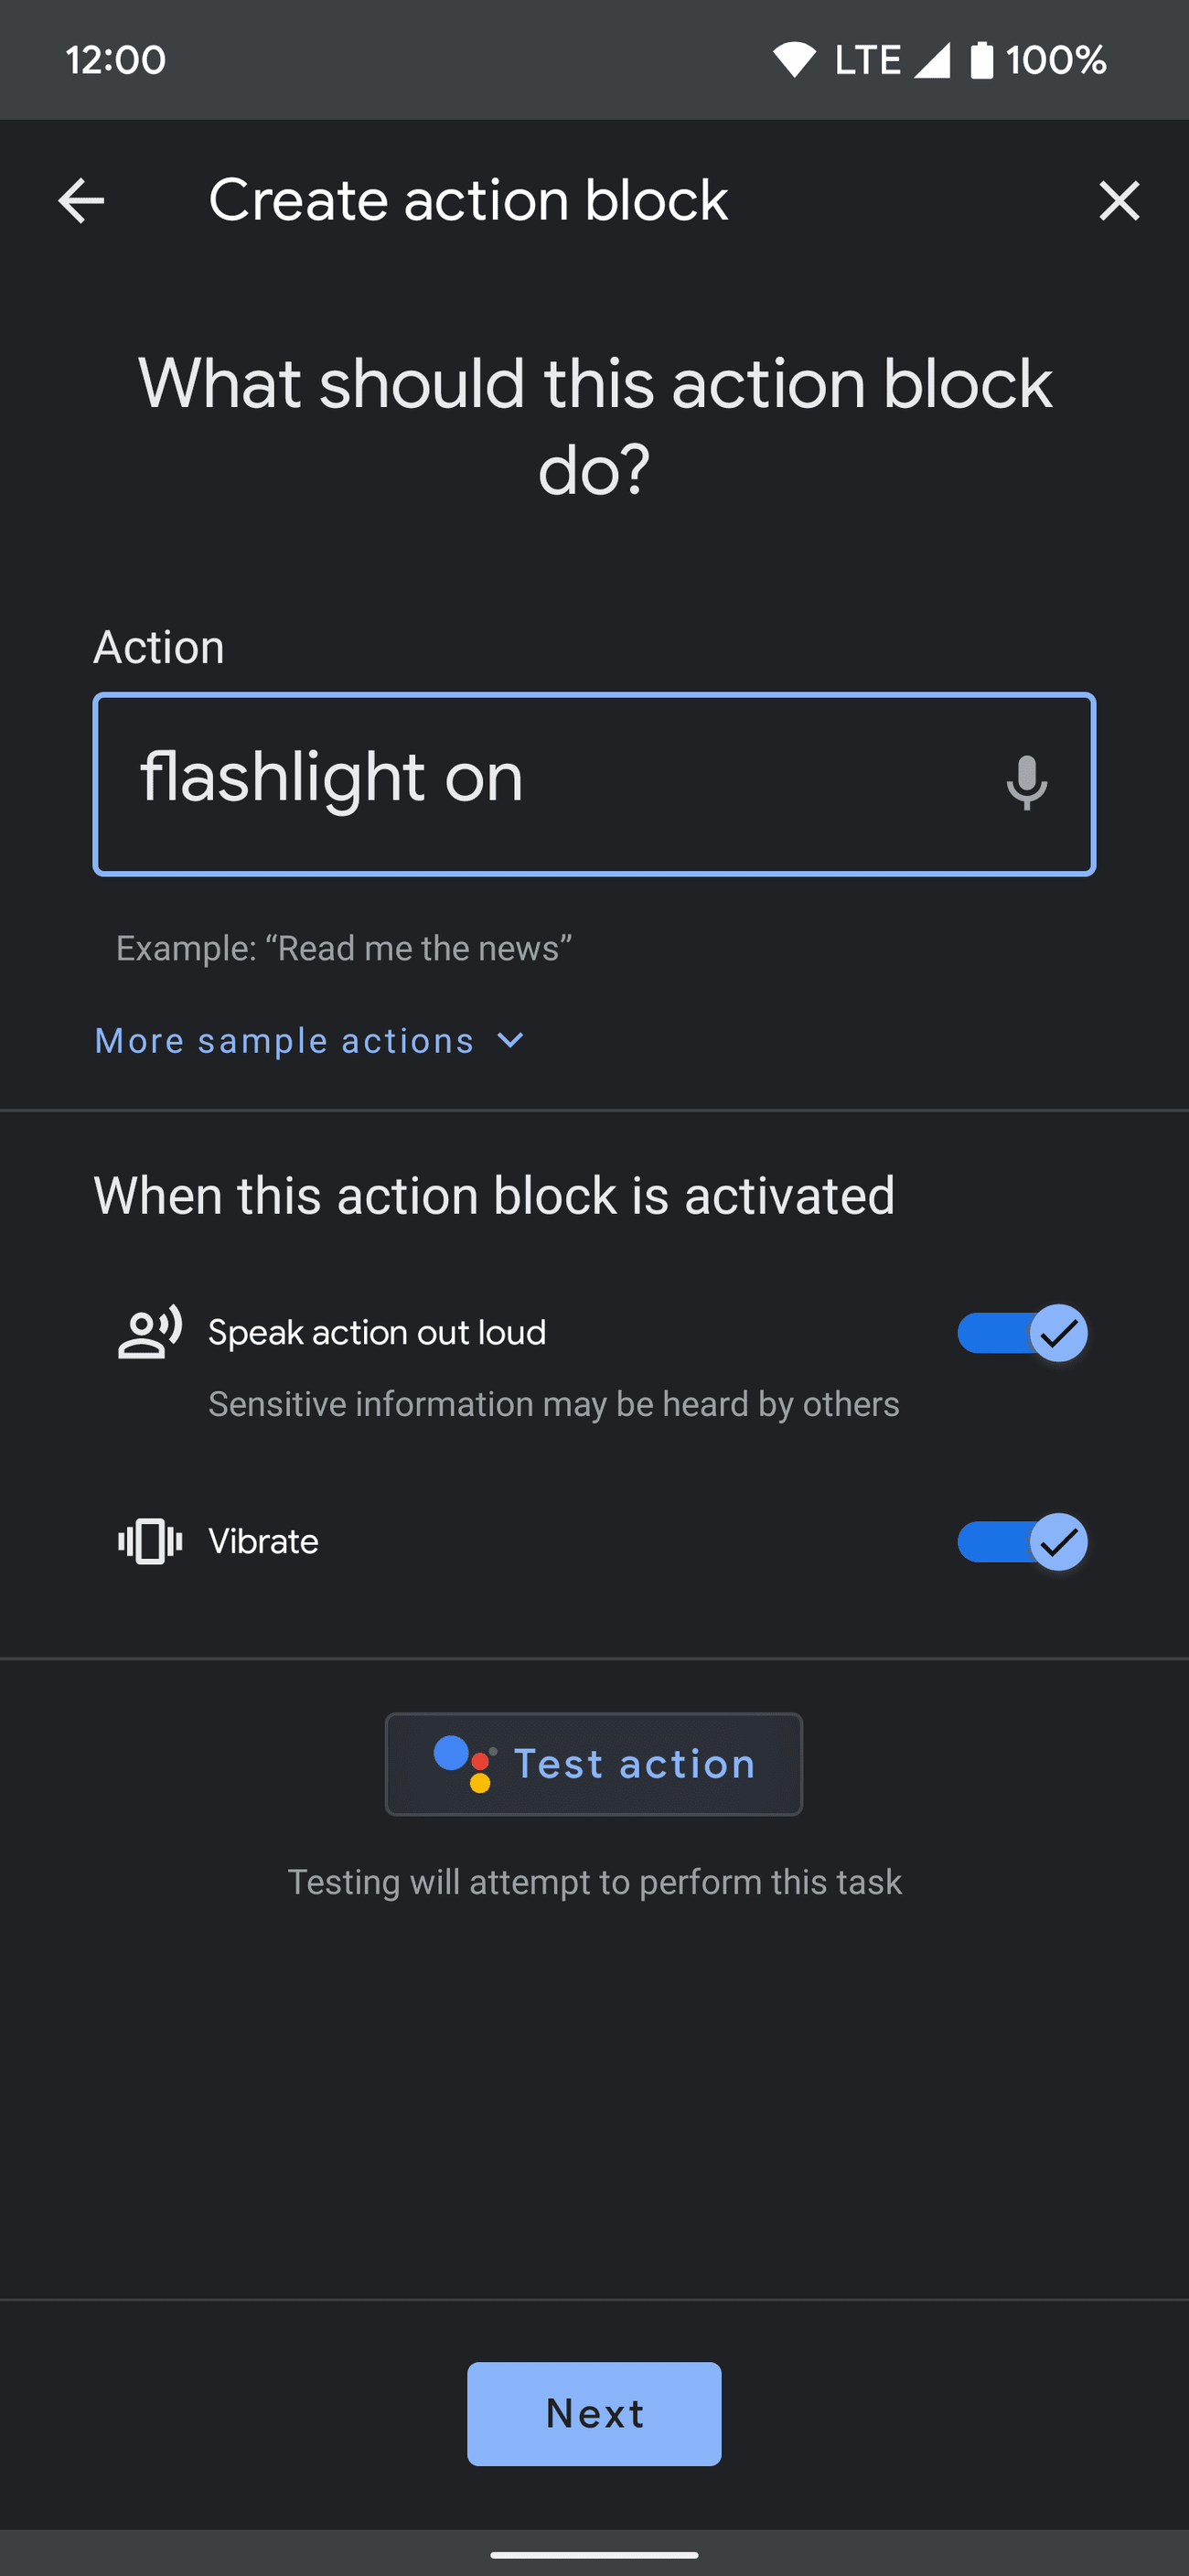Tap the LTE signal strength icon
This screenshot has height=2576, width=1189.
pyautogui.click(x=932, y=60)
